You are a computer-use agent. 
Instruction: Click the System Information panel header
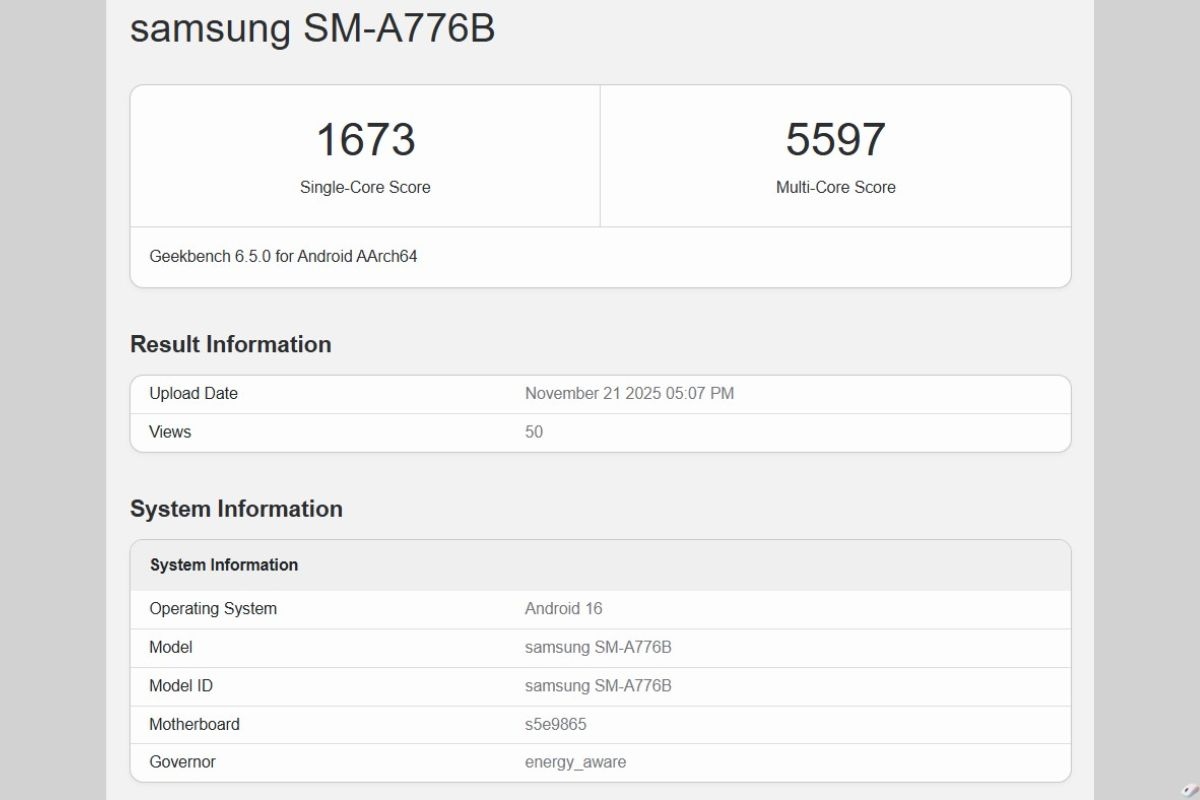pyautogui.click(x=223, y=565)
